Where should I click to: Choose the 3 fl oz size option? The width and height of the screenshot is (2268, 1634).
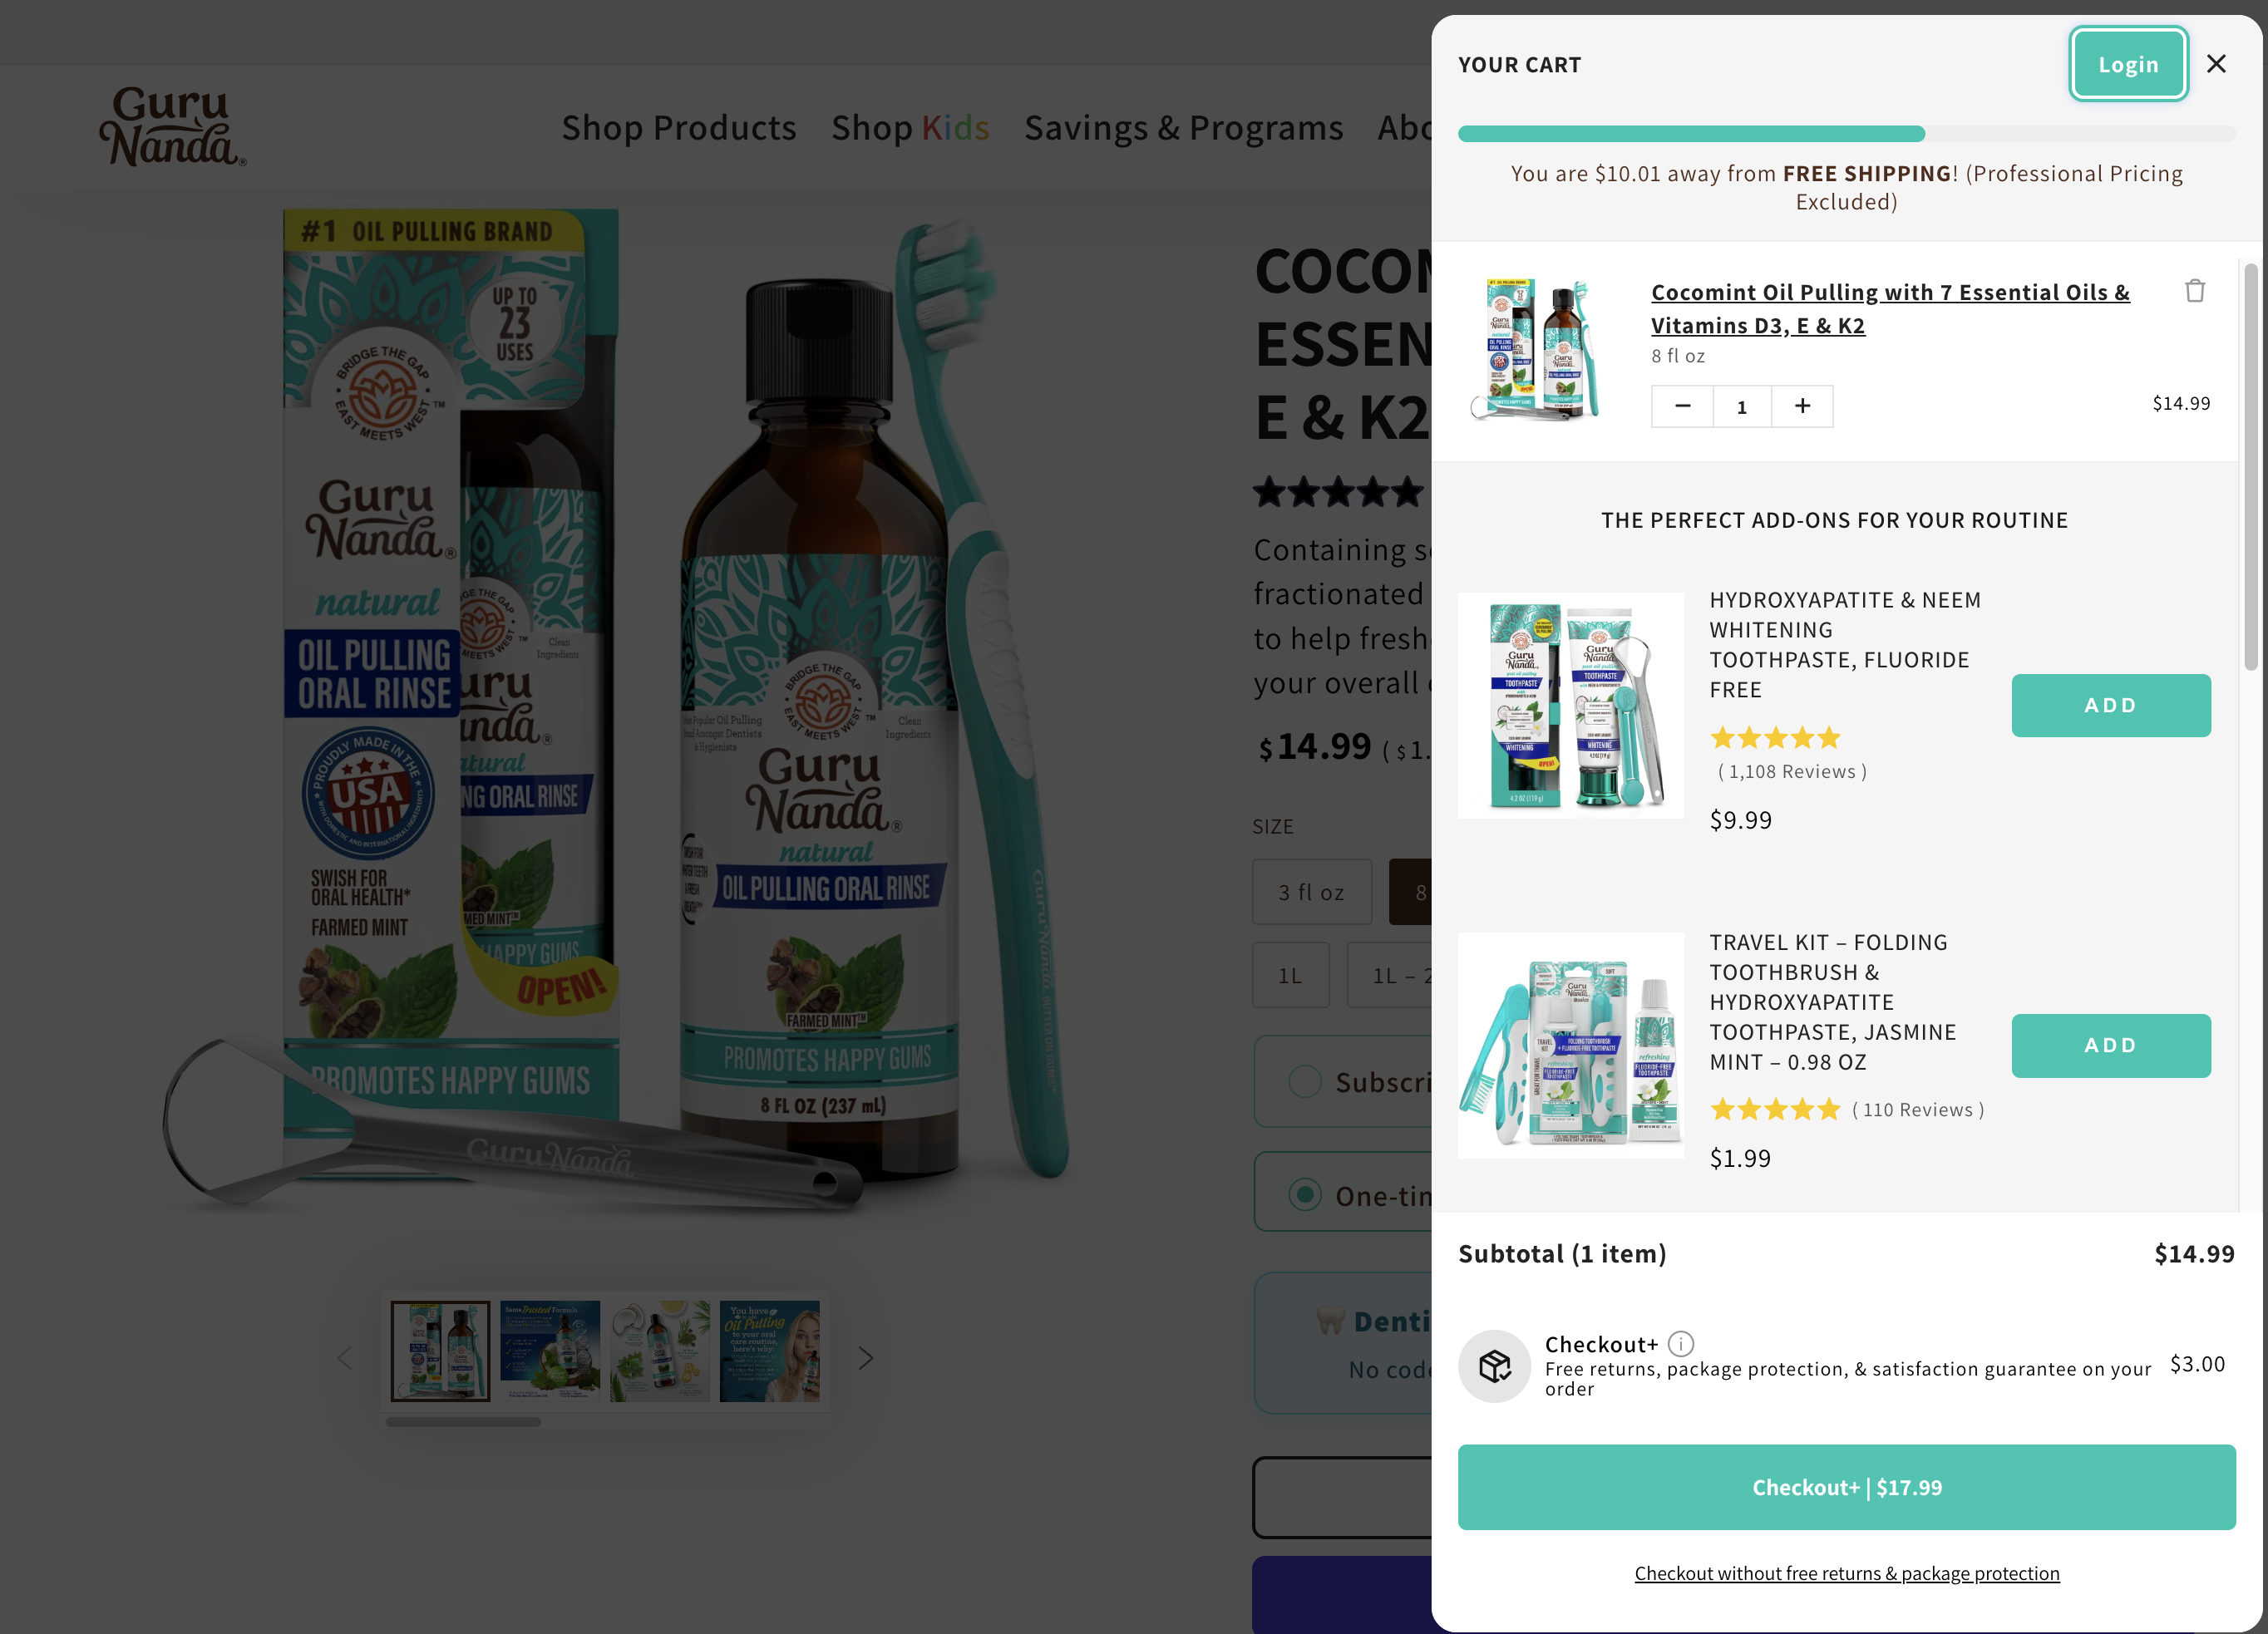pos(1311,892)
